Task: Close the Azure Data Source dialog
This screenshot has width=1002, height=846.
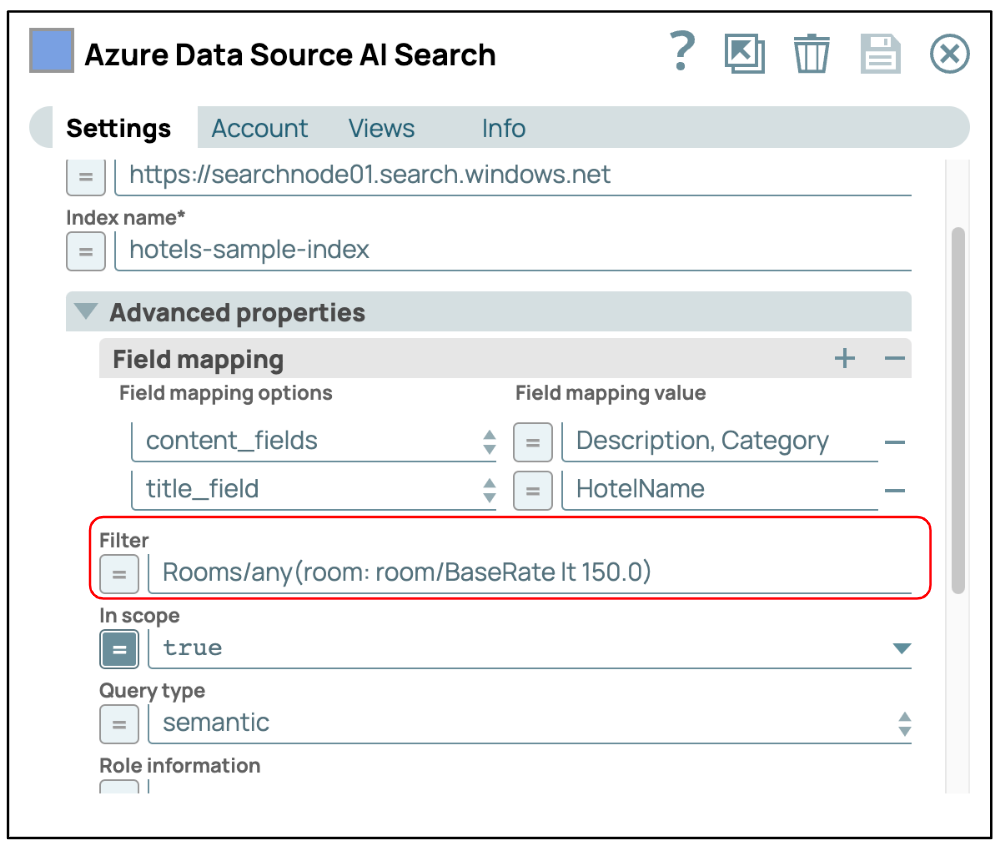Action: coord(949,53)
